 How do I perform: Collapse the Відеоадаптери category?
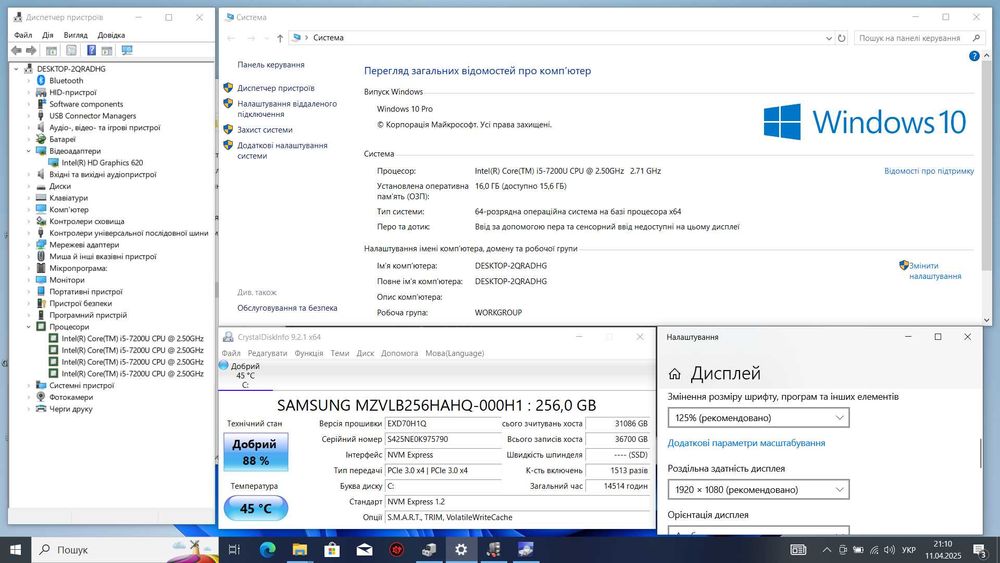29,151
